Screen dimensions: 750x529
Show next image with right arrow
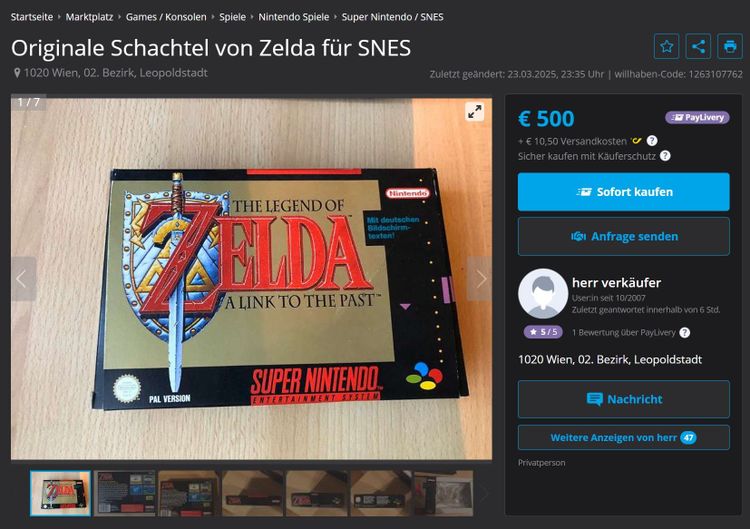480,279
